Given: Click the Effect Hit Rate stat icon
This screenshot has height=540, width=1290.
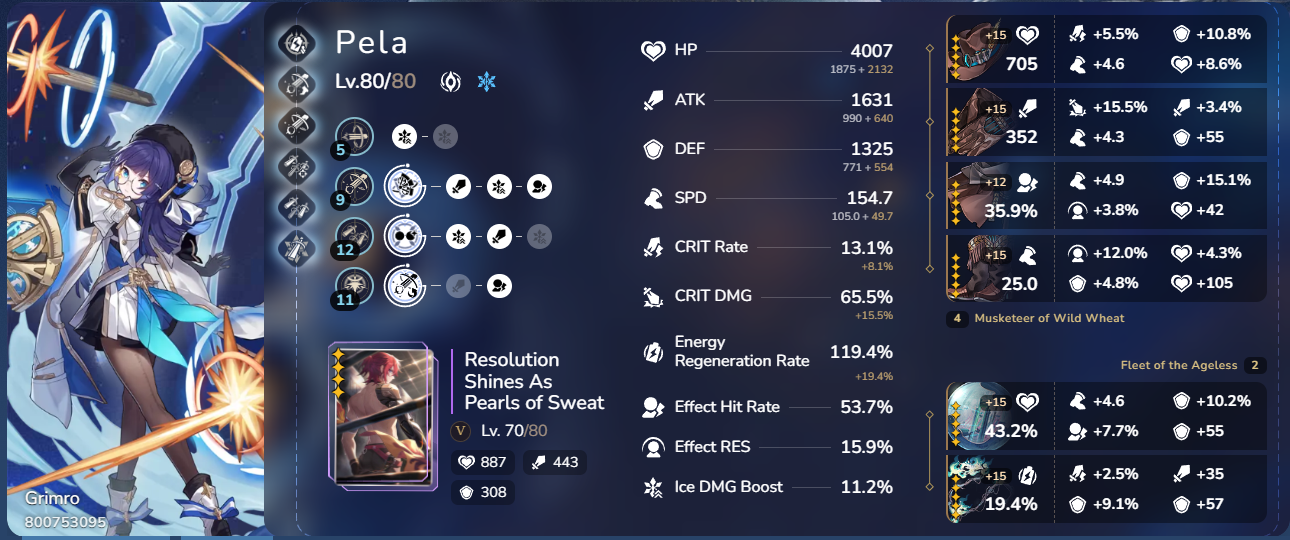Looking at the screenshot, I should (x=653, y=407).
